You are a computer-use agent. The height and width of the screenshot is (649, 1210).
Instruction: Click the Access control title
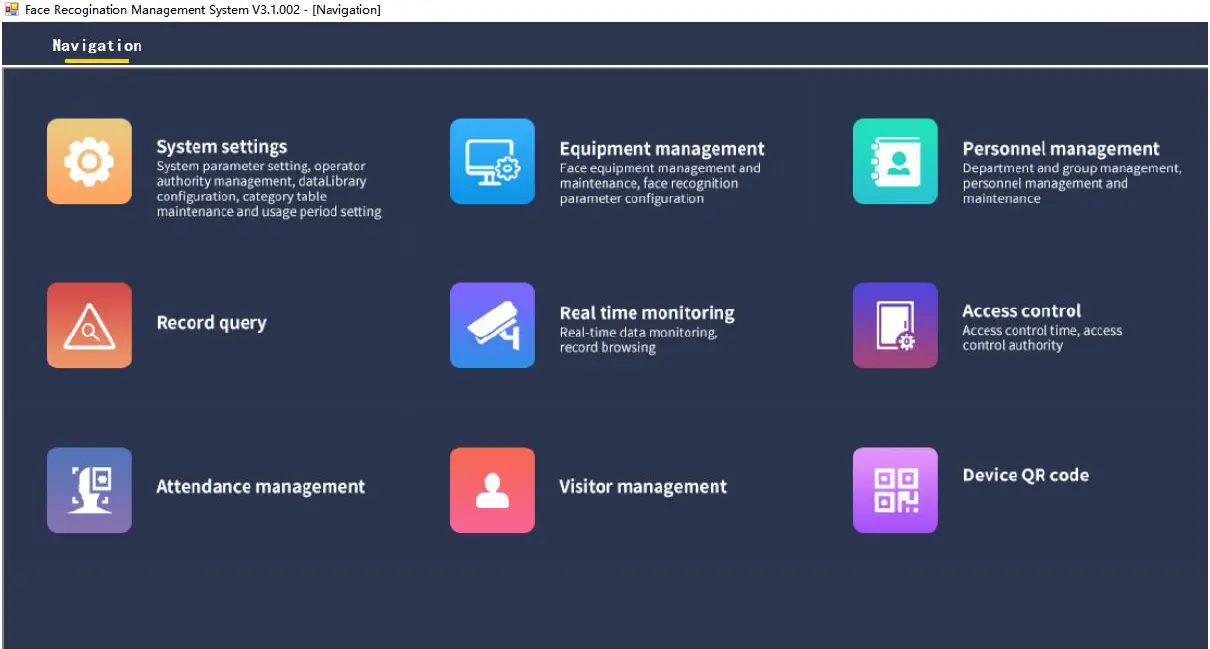point(1022,311)
